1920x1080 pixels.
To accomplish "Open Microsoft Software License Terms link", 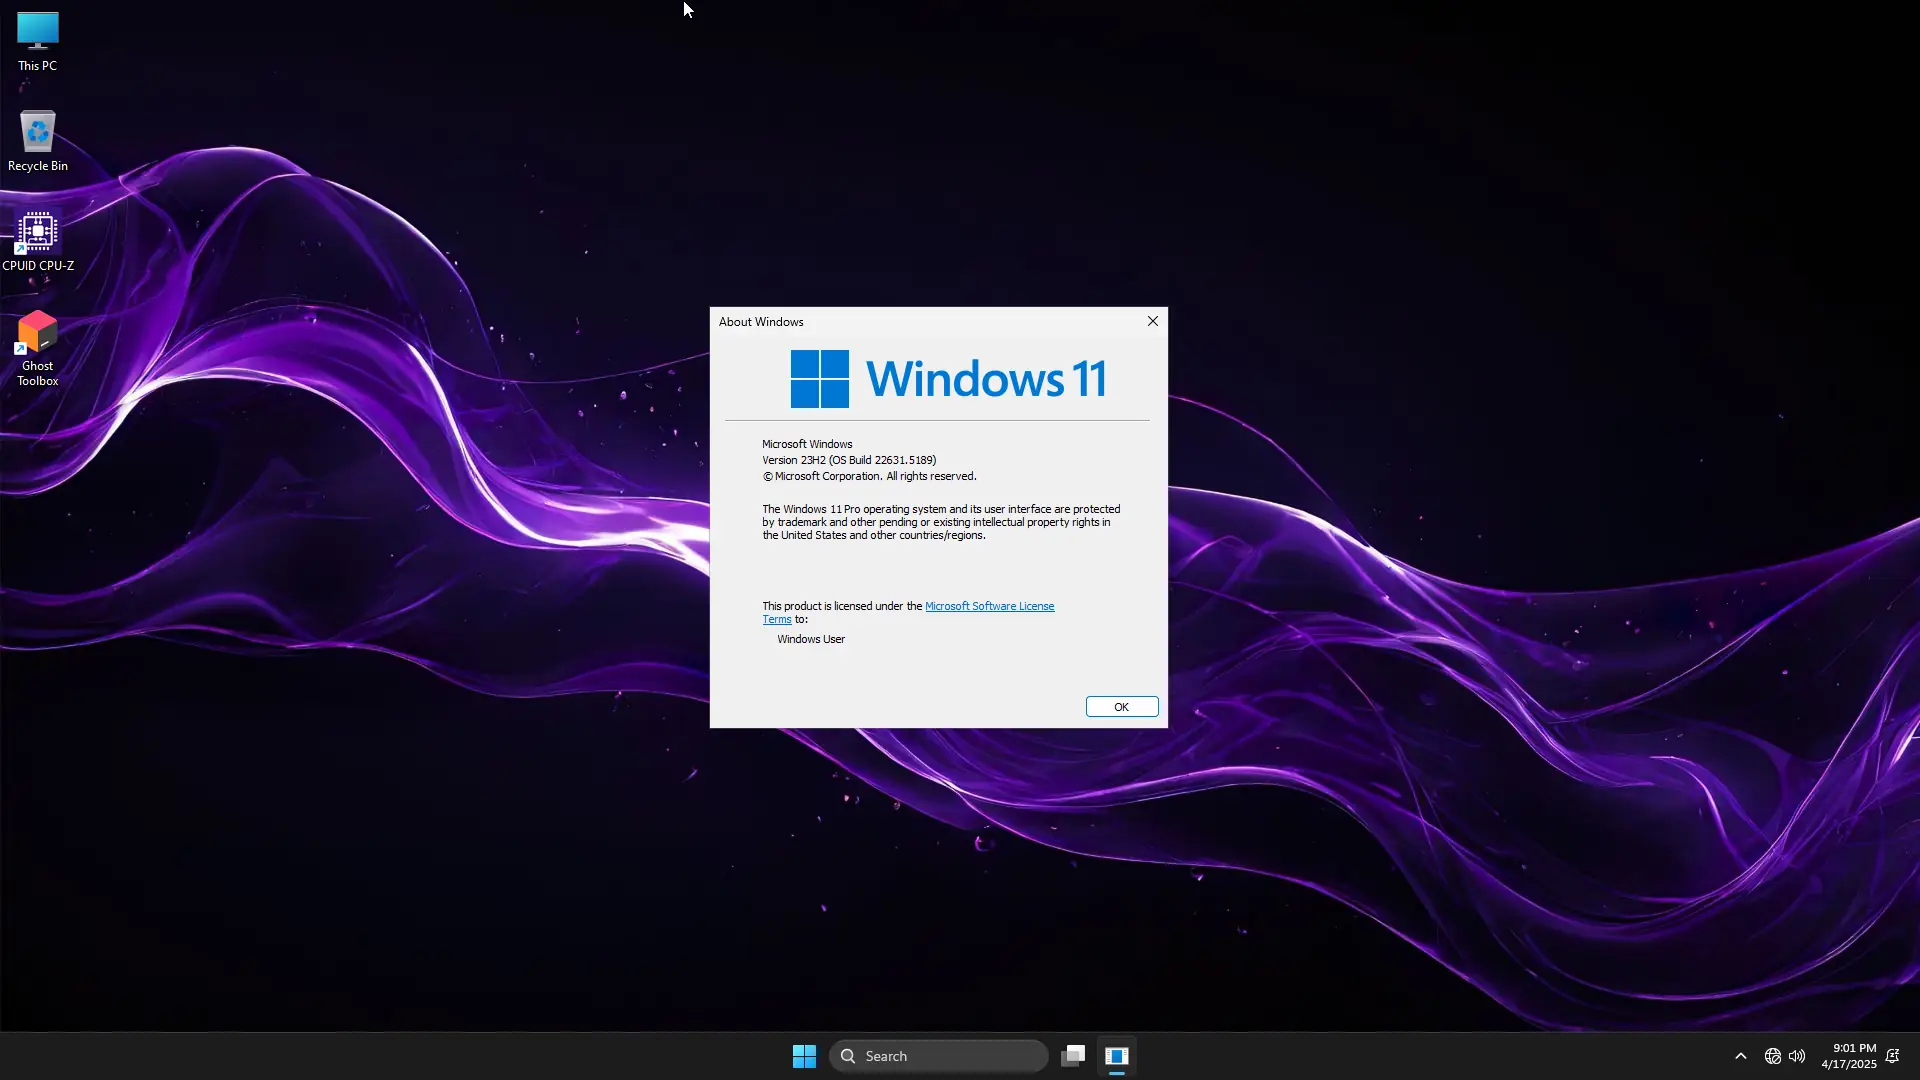I will [x=989, y=606].
